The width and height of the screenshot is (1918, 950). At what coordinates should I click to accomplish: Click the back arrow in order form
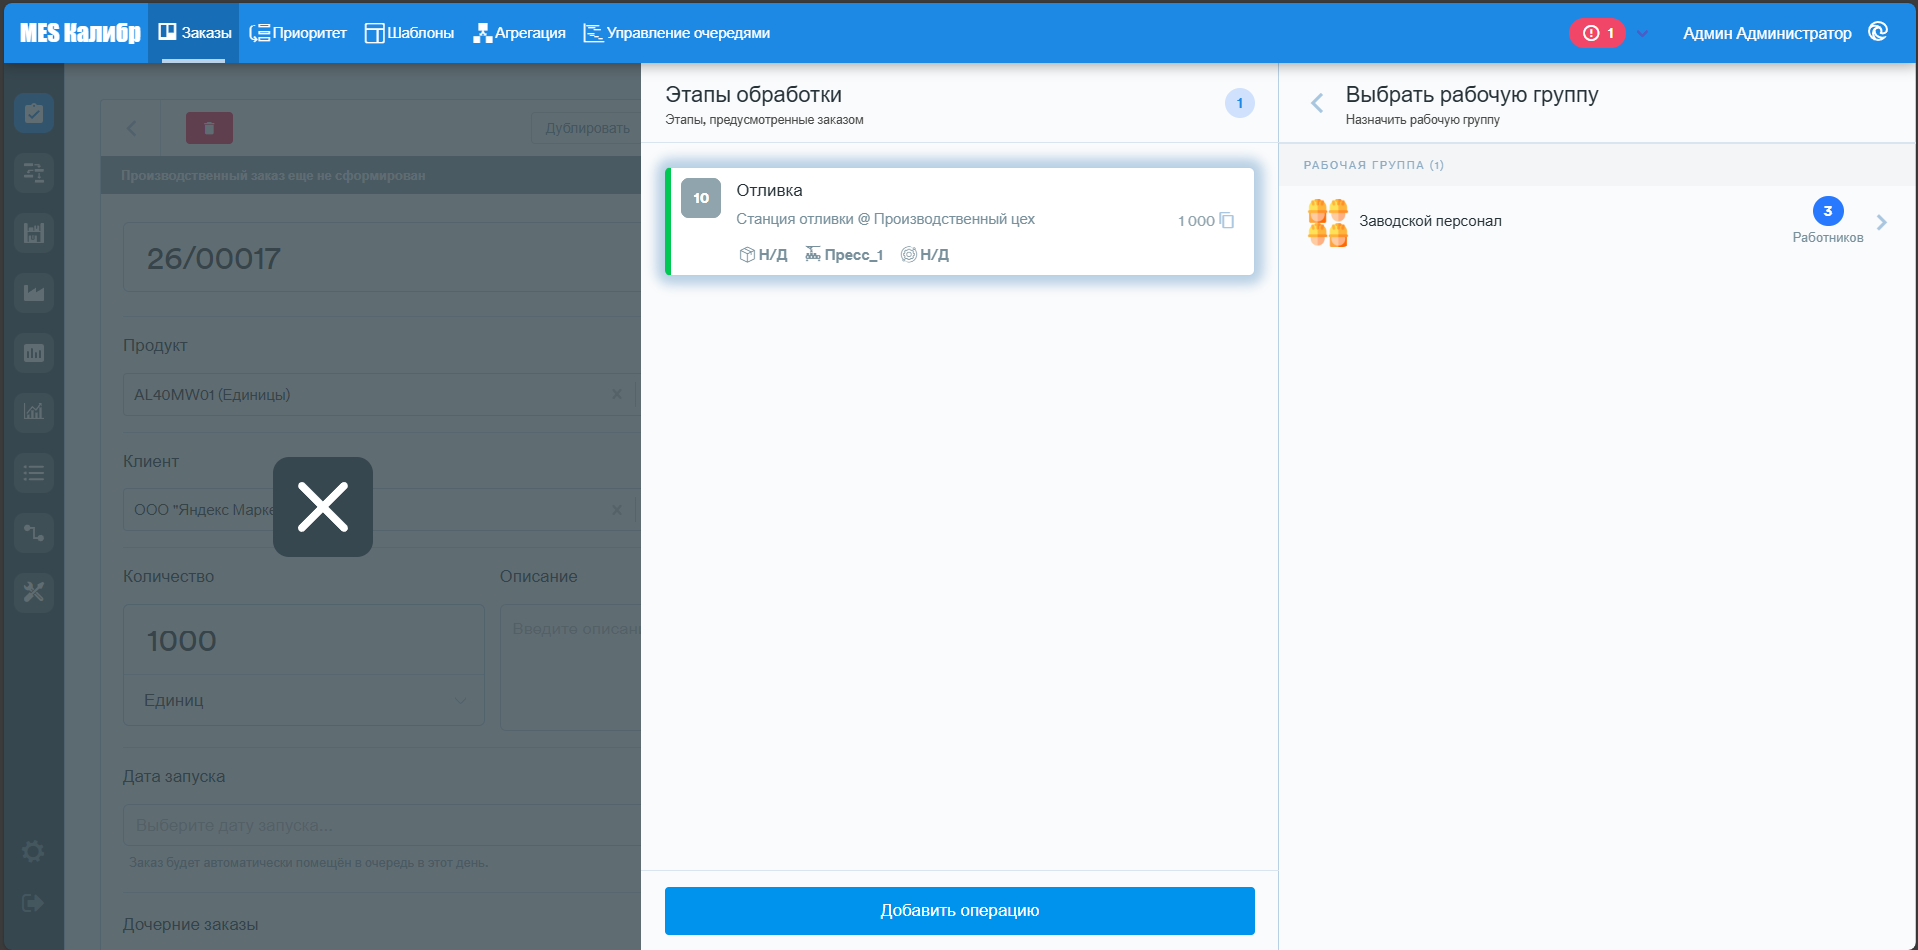coord(132,128)
